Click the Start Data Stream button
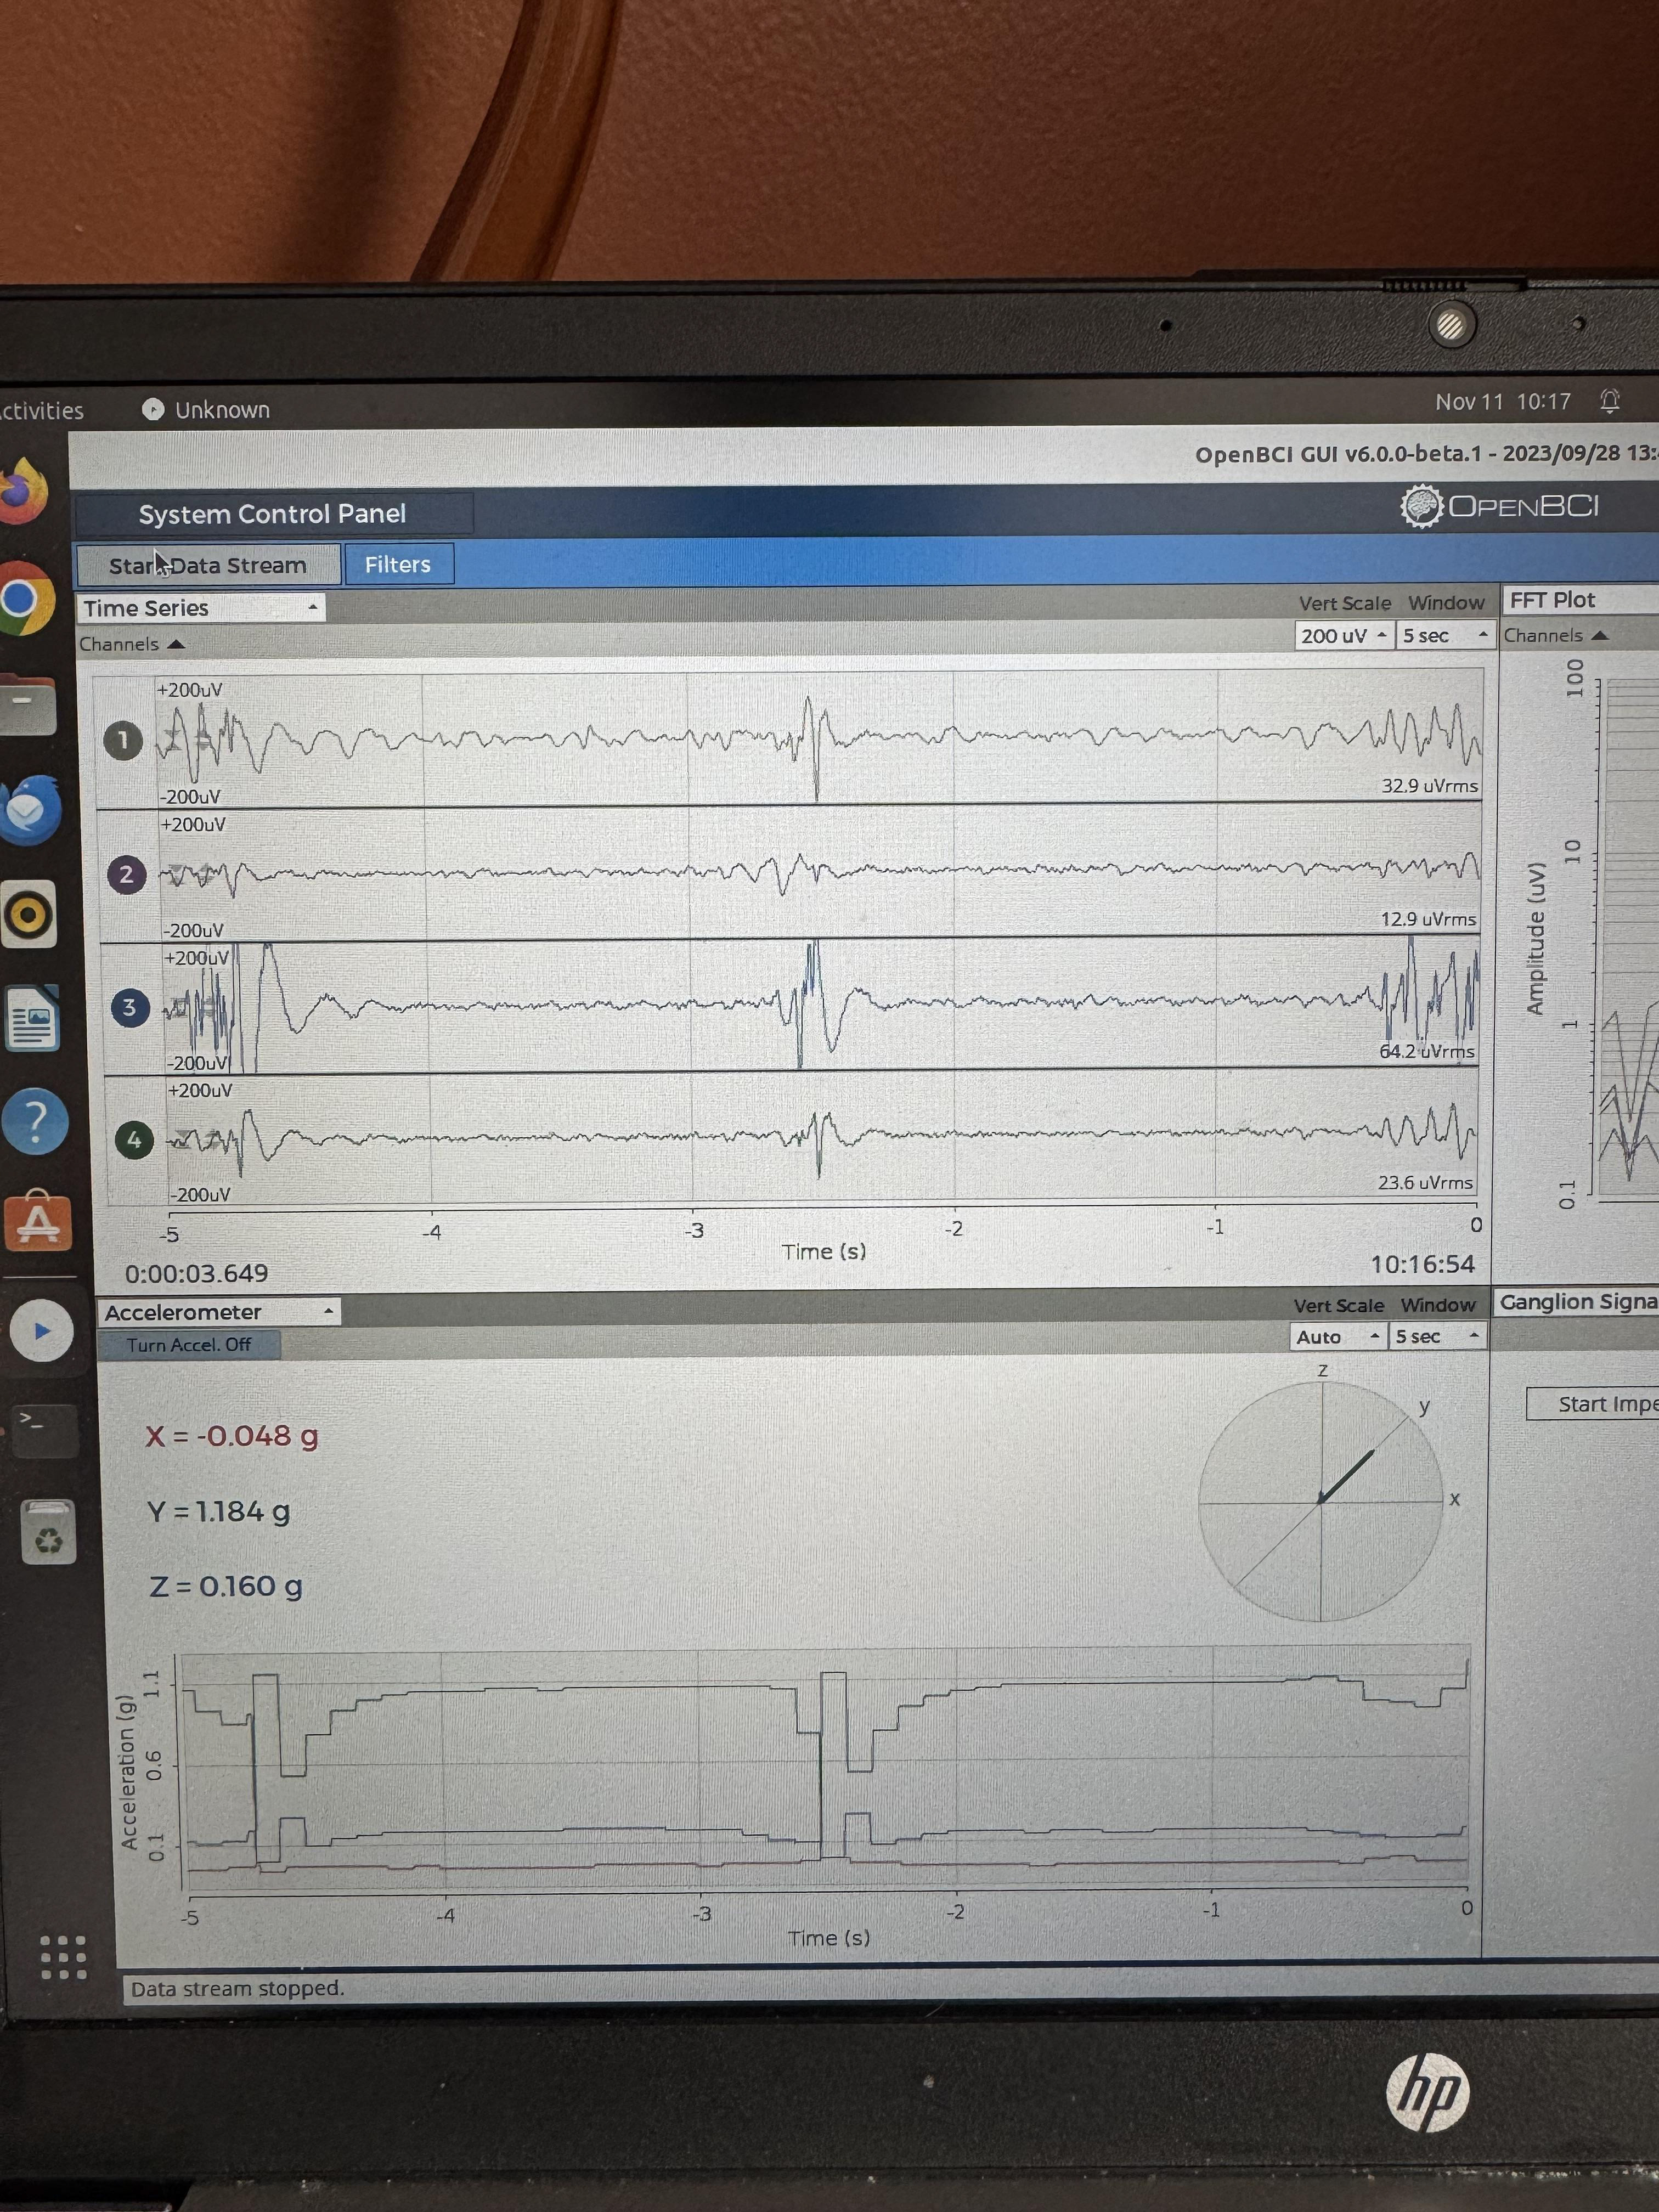 [x=208, y=566]
